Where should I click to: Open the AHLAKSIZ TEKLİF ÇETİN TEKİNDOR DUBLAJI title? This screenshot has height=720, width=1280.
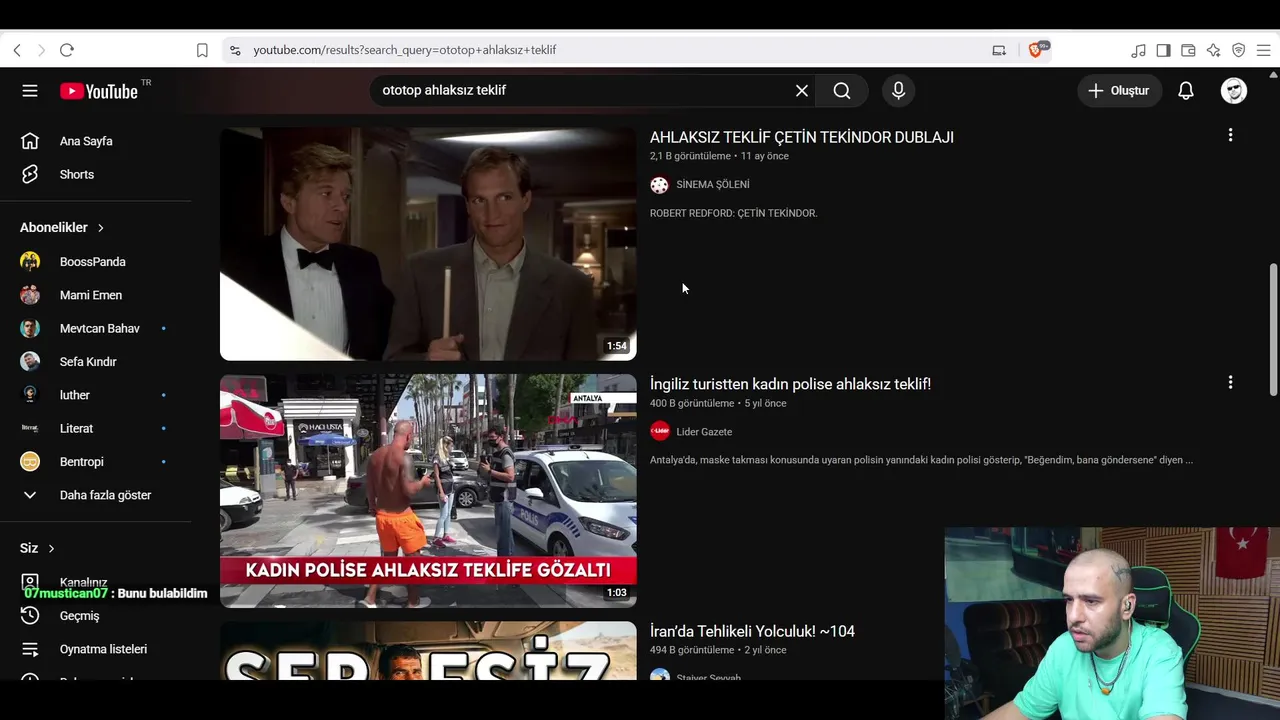click(802, 138)
